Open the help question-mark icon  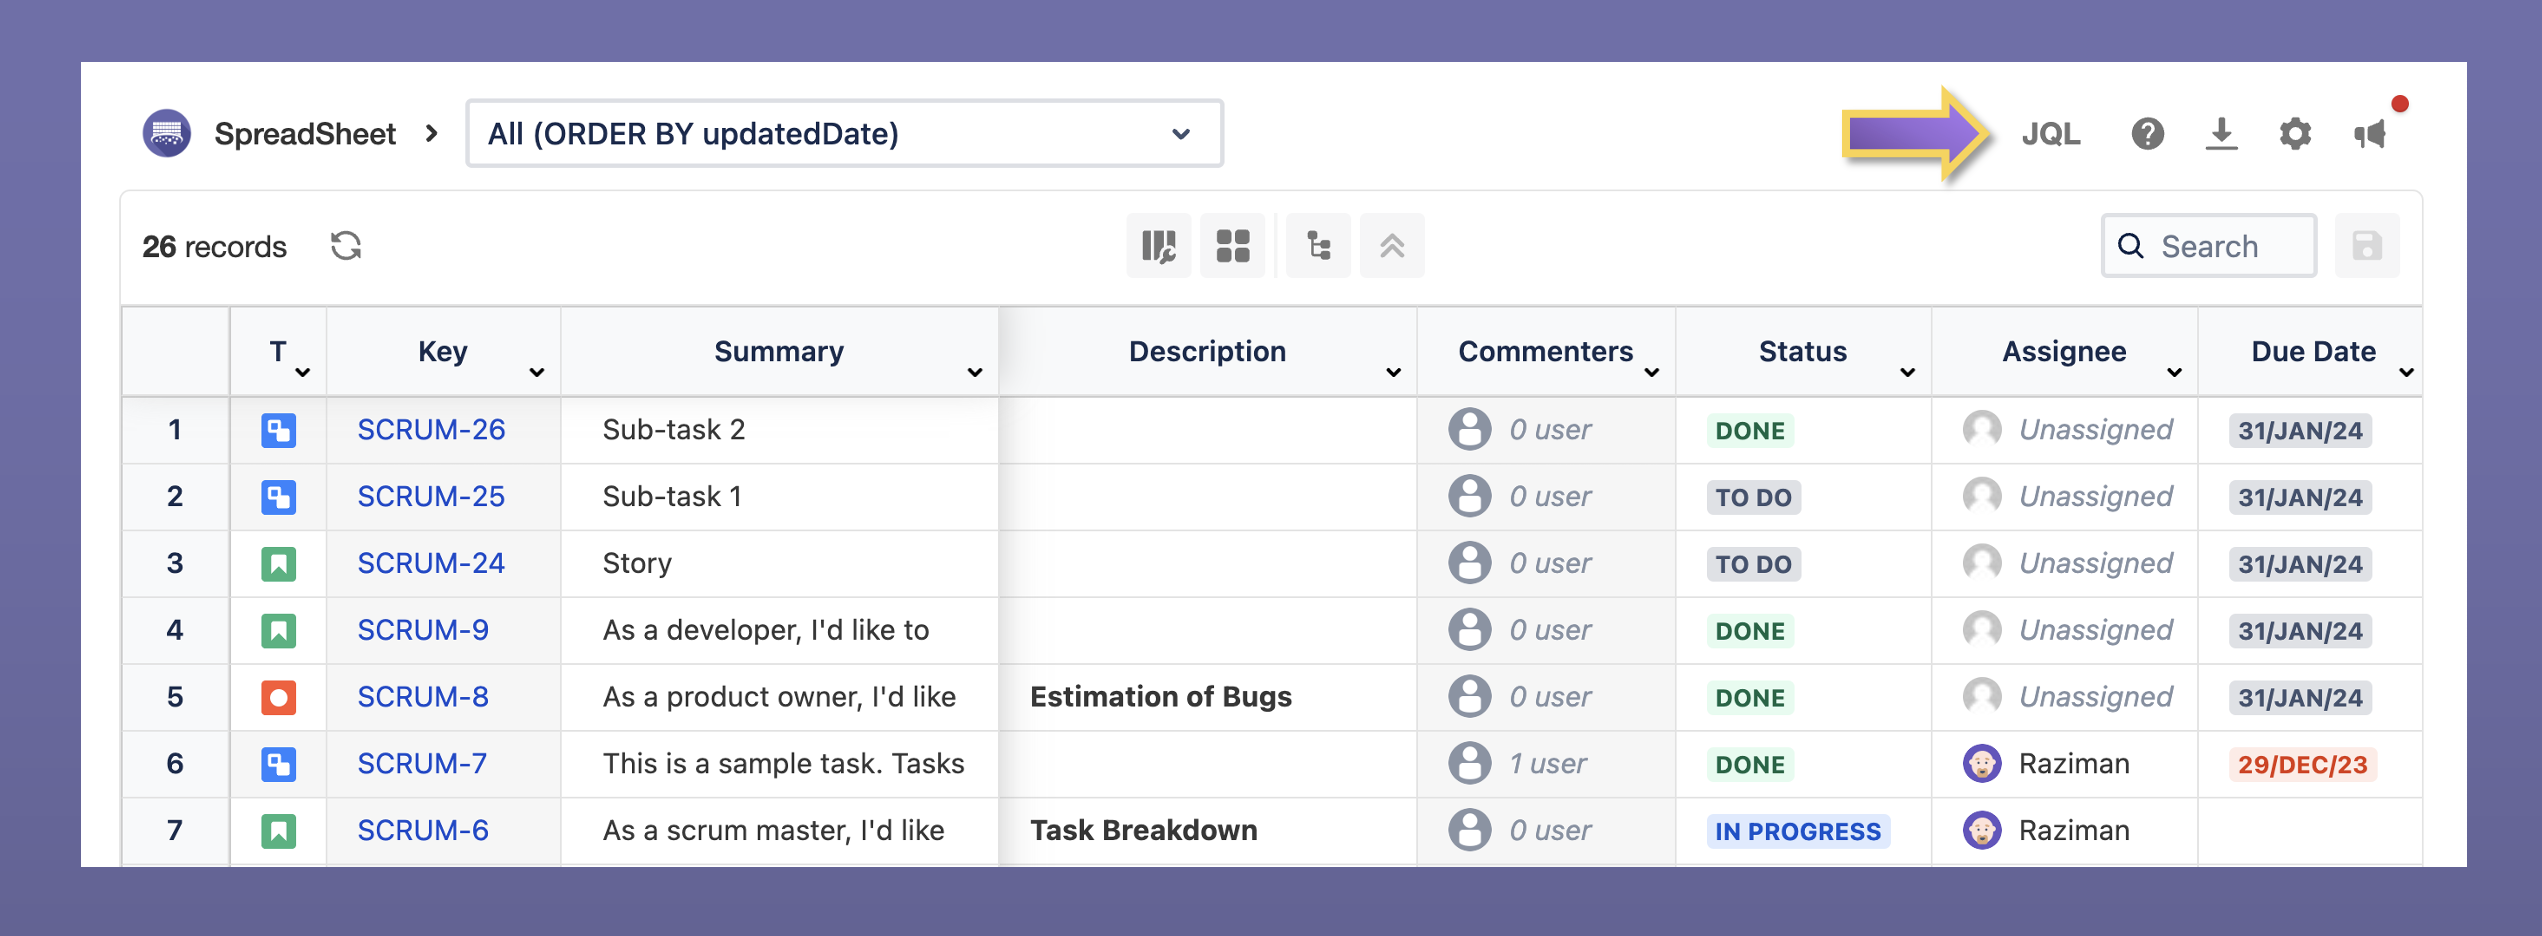coord(2147,133)
